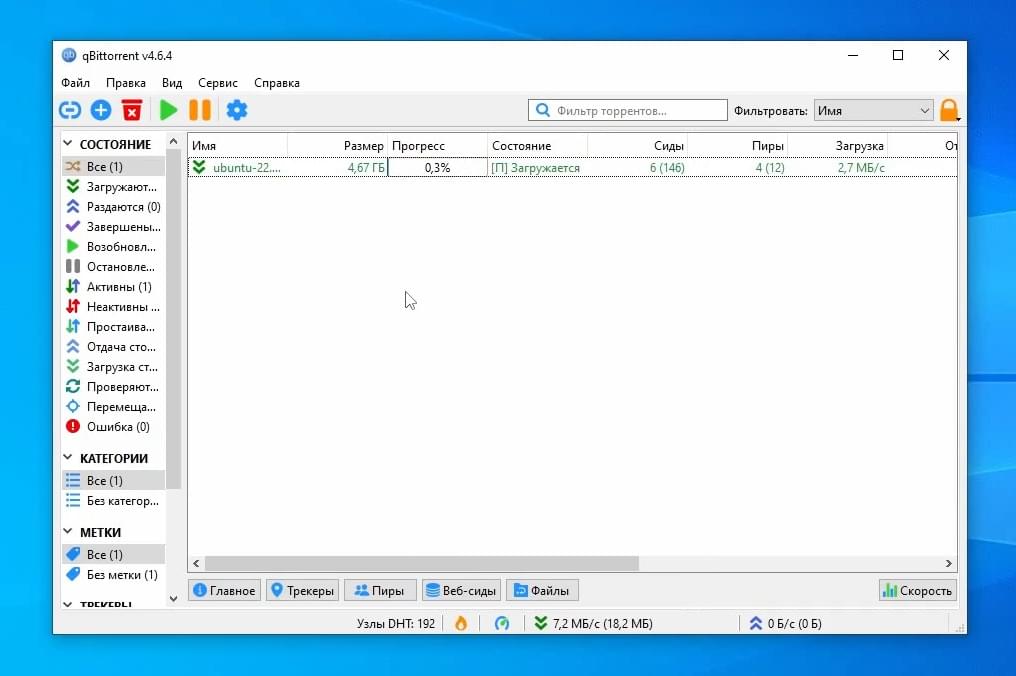
Task: Collapse the СОСТОЯНИЕ section
Action: [67, 143]
